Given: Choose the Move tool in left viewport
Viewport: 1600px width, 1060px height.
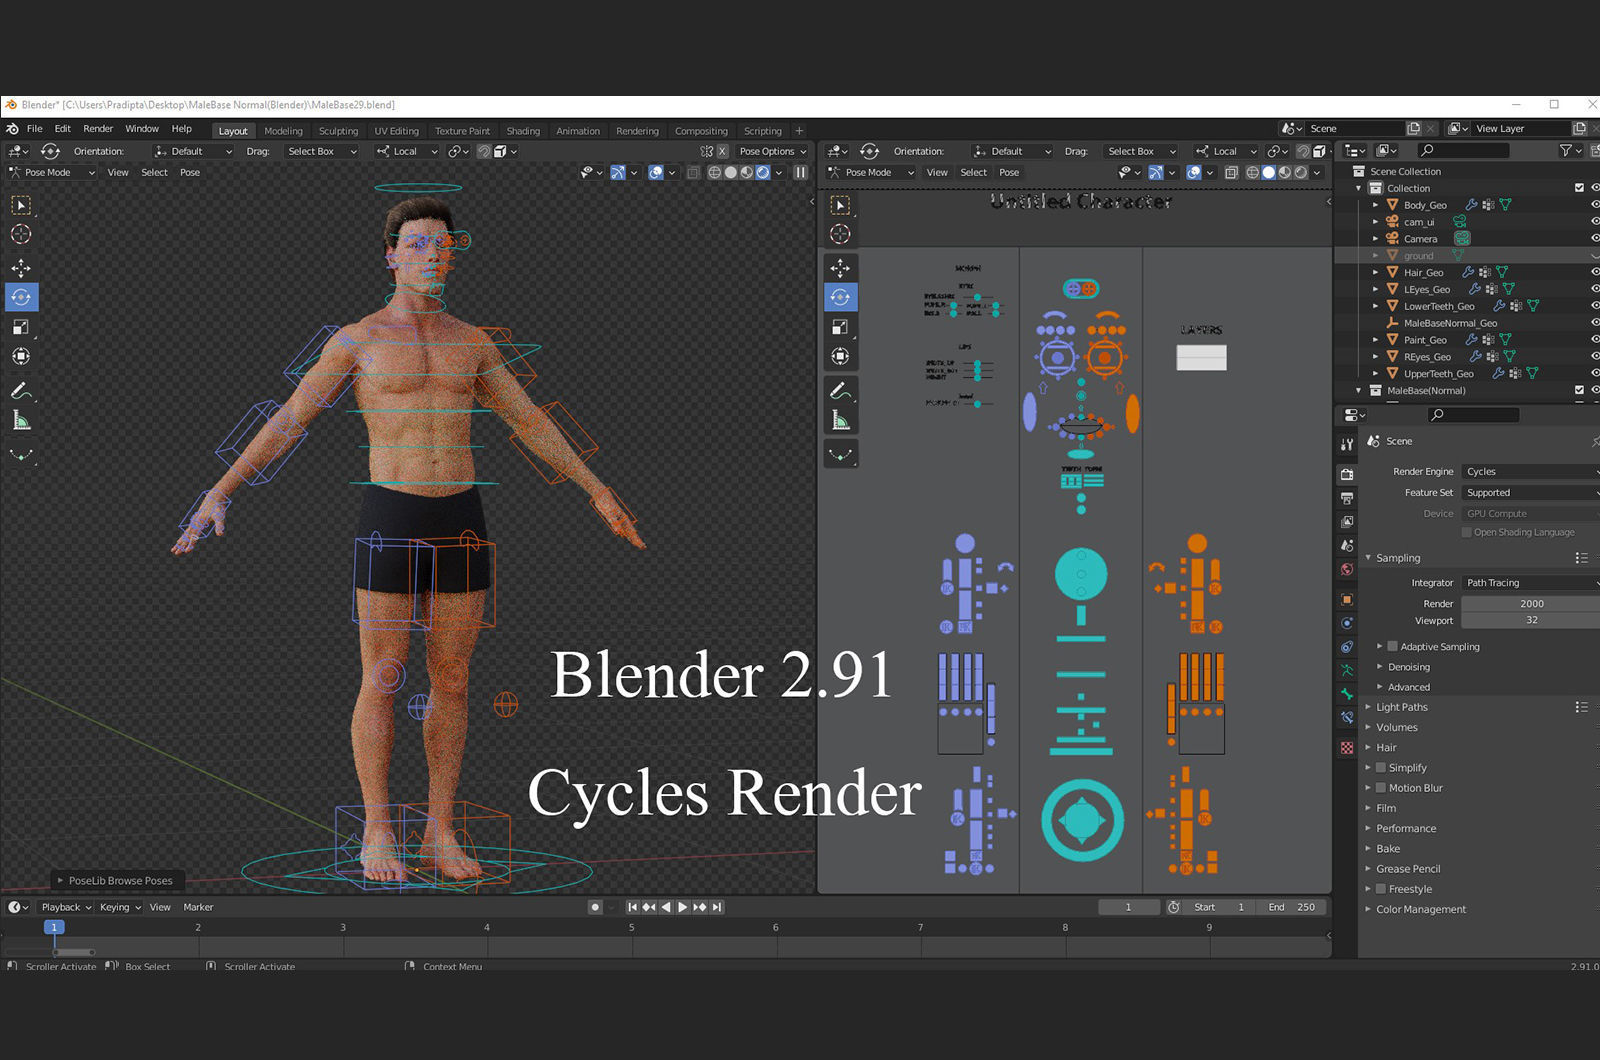Looking at the screenshot, I should 21,268.
